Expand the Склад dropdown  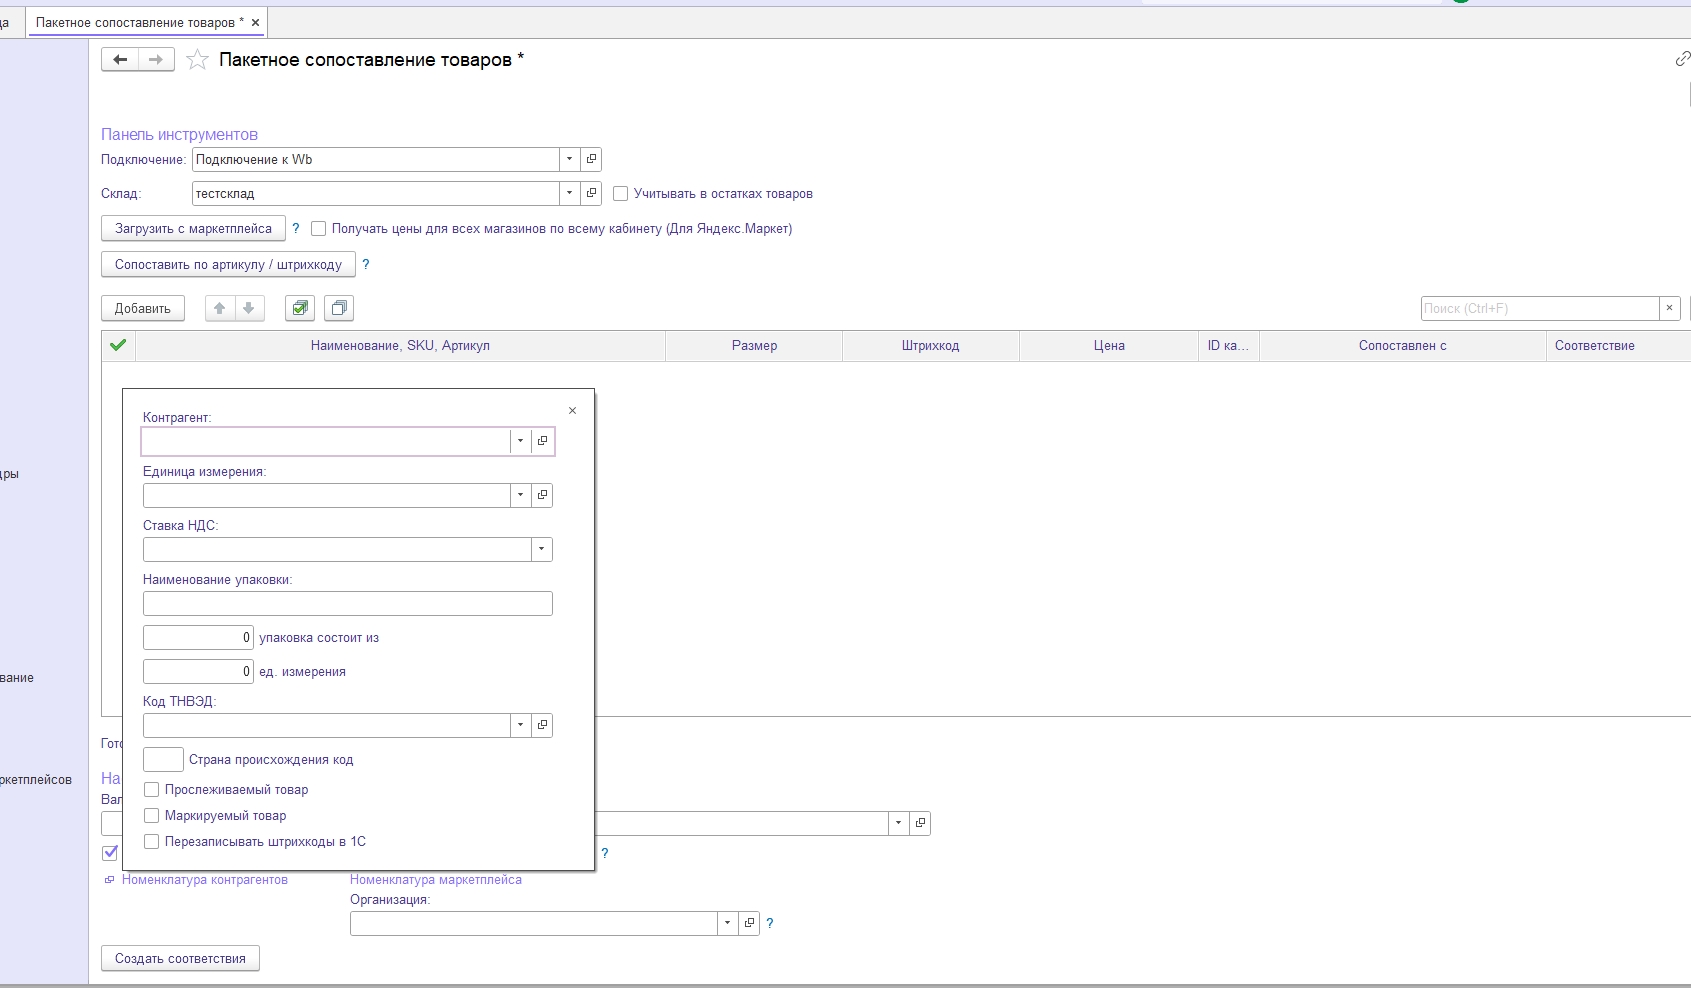pyautogui.click(x=569, y=193)
